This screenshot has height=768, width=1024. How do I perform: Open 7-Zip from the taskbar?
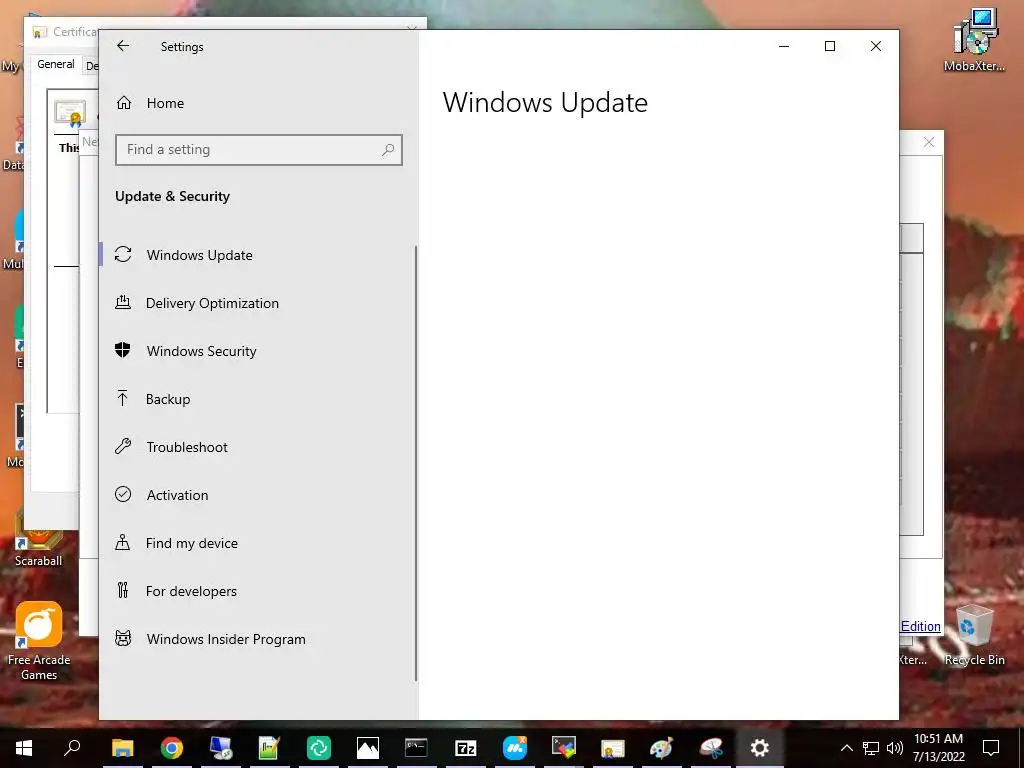coord(466,748)
